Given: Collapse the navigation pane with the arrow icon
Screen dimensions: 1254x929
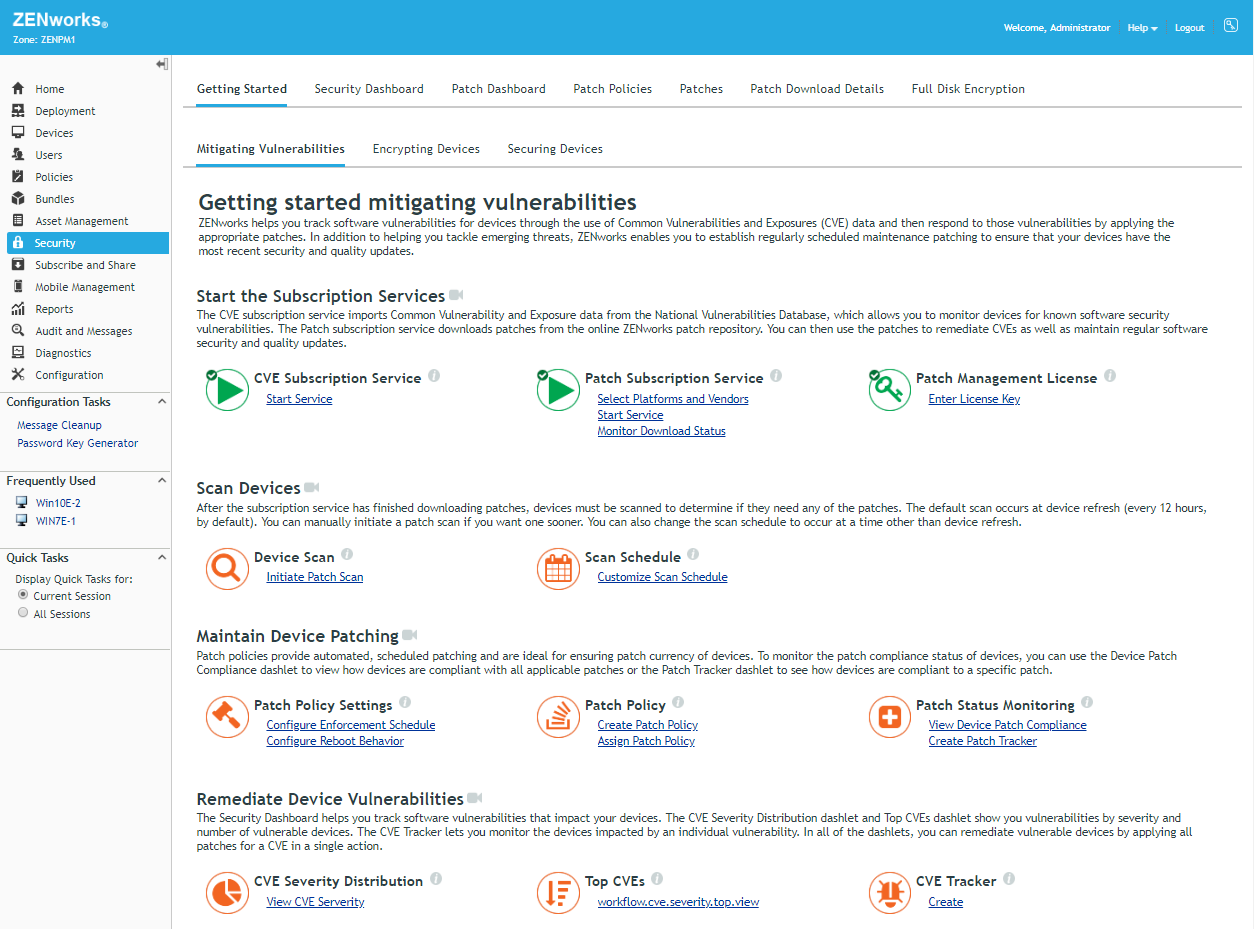Looking at the screenshot, I should (162, 64).
